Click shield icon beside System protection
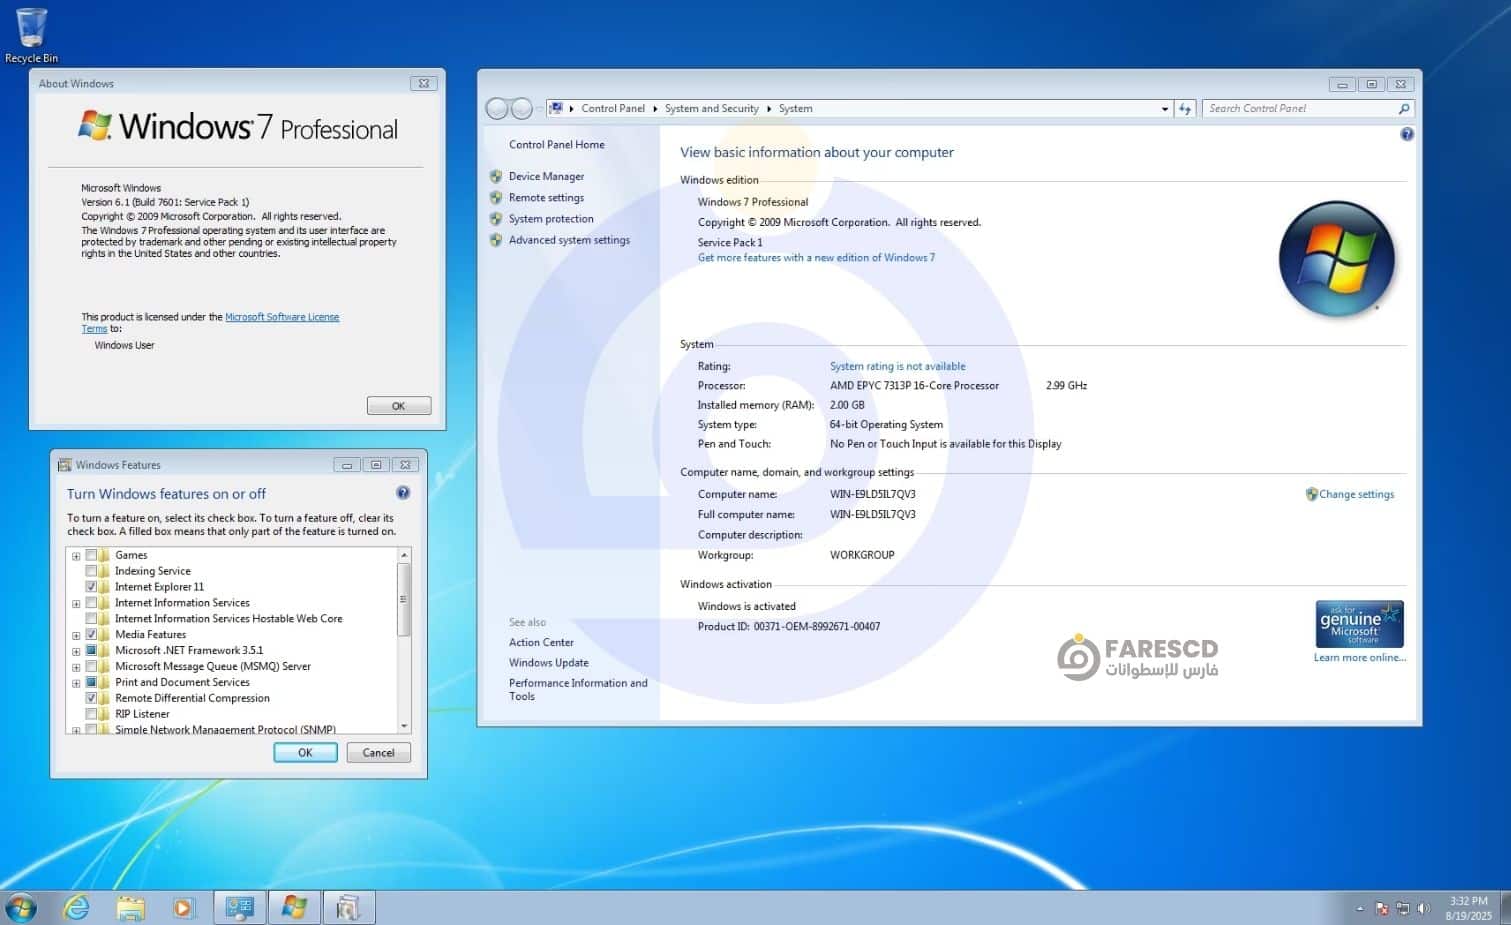This screenshot has width=1511, height=925. point(496,218)
